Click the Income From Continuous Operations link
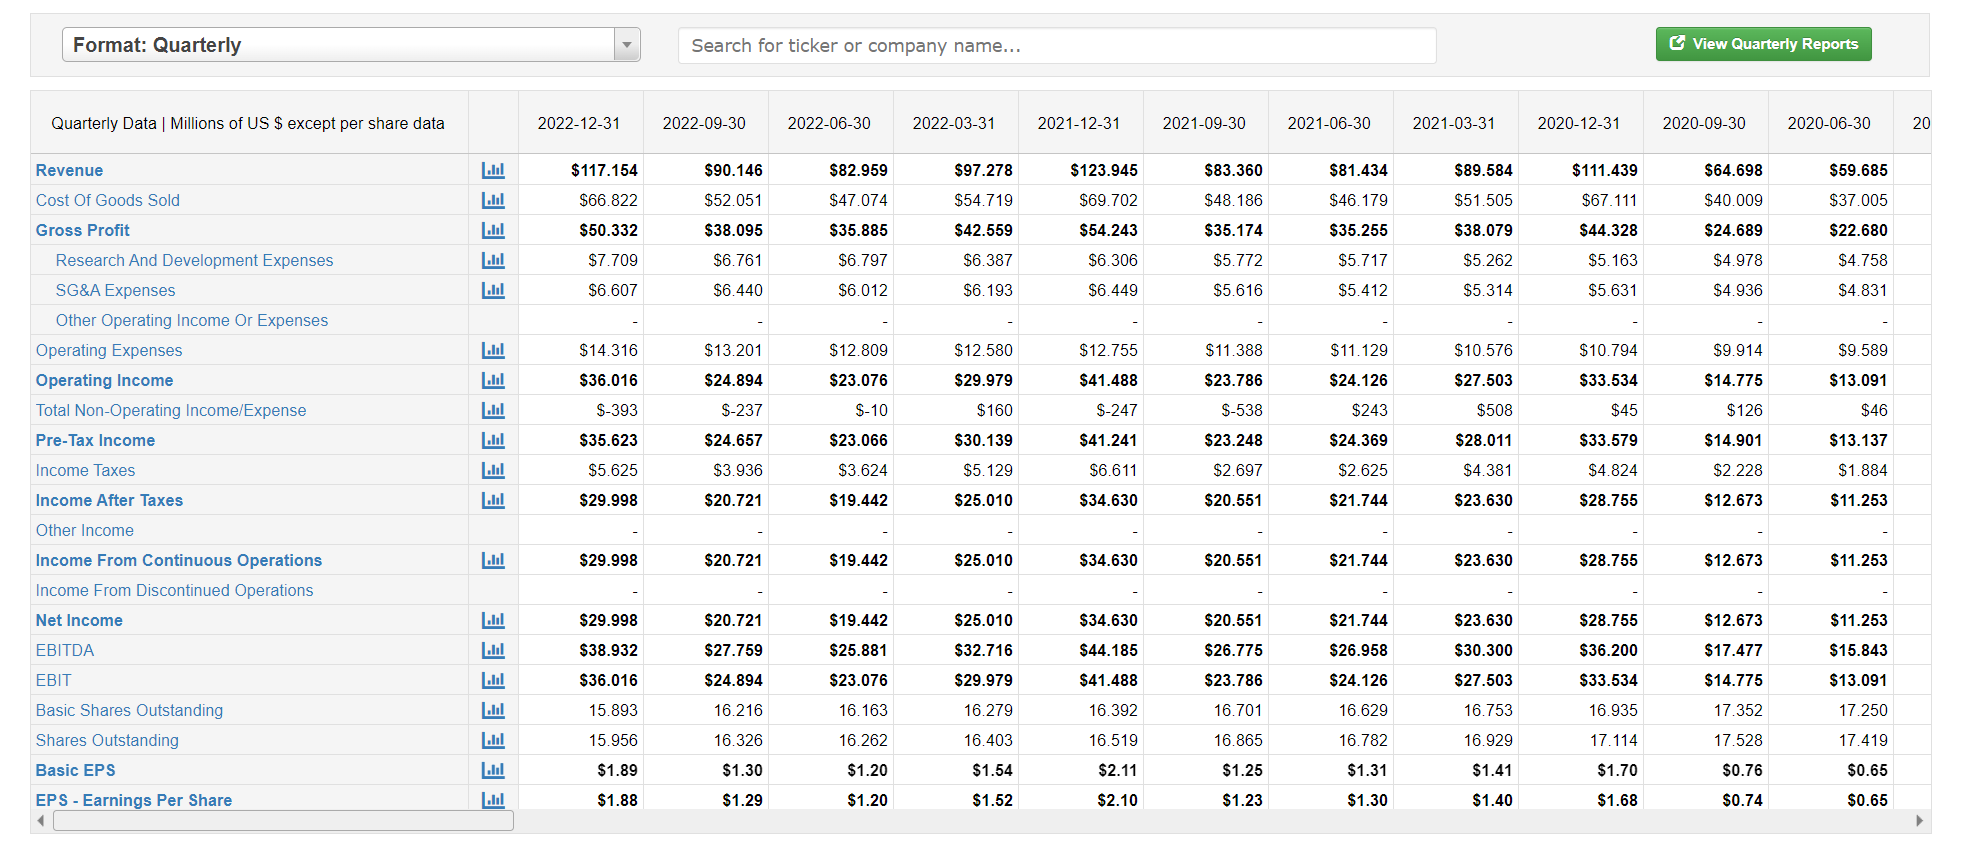This screenshot has width=1966, height=854. (x=179, y=560)
